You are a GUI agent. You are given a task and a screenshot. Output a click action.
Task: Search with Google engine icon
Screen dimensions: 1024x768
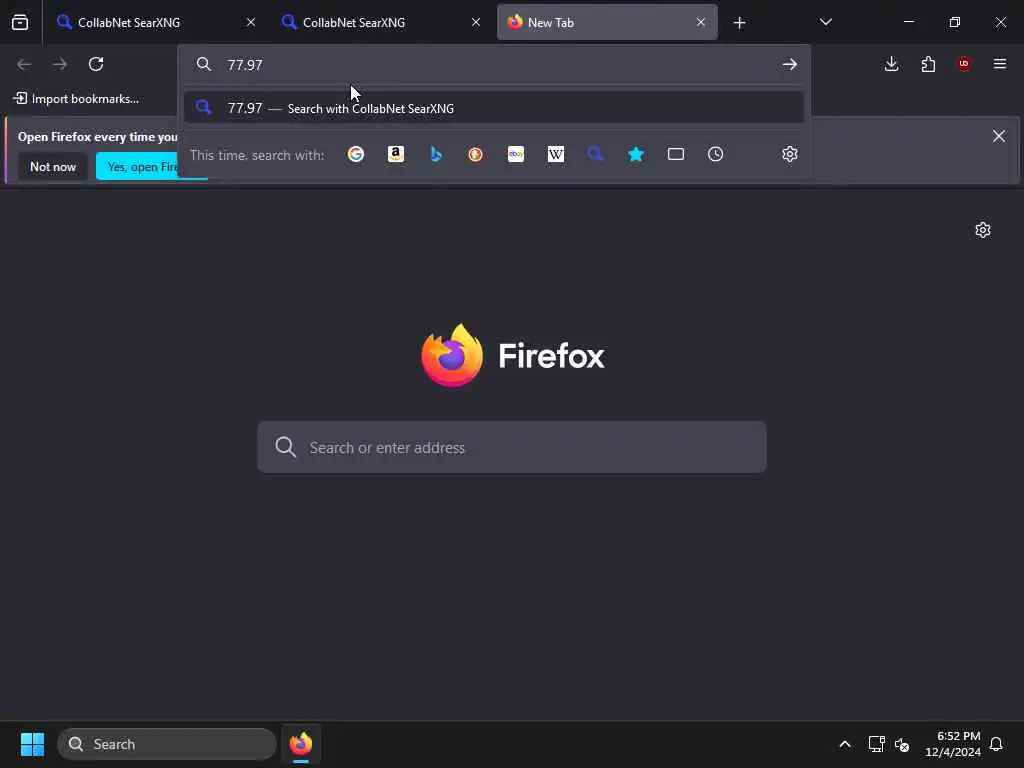356,154
